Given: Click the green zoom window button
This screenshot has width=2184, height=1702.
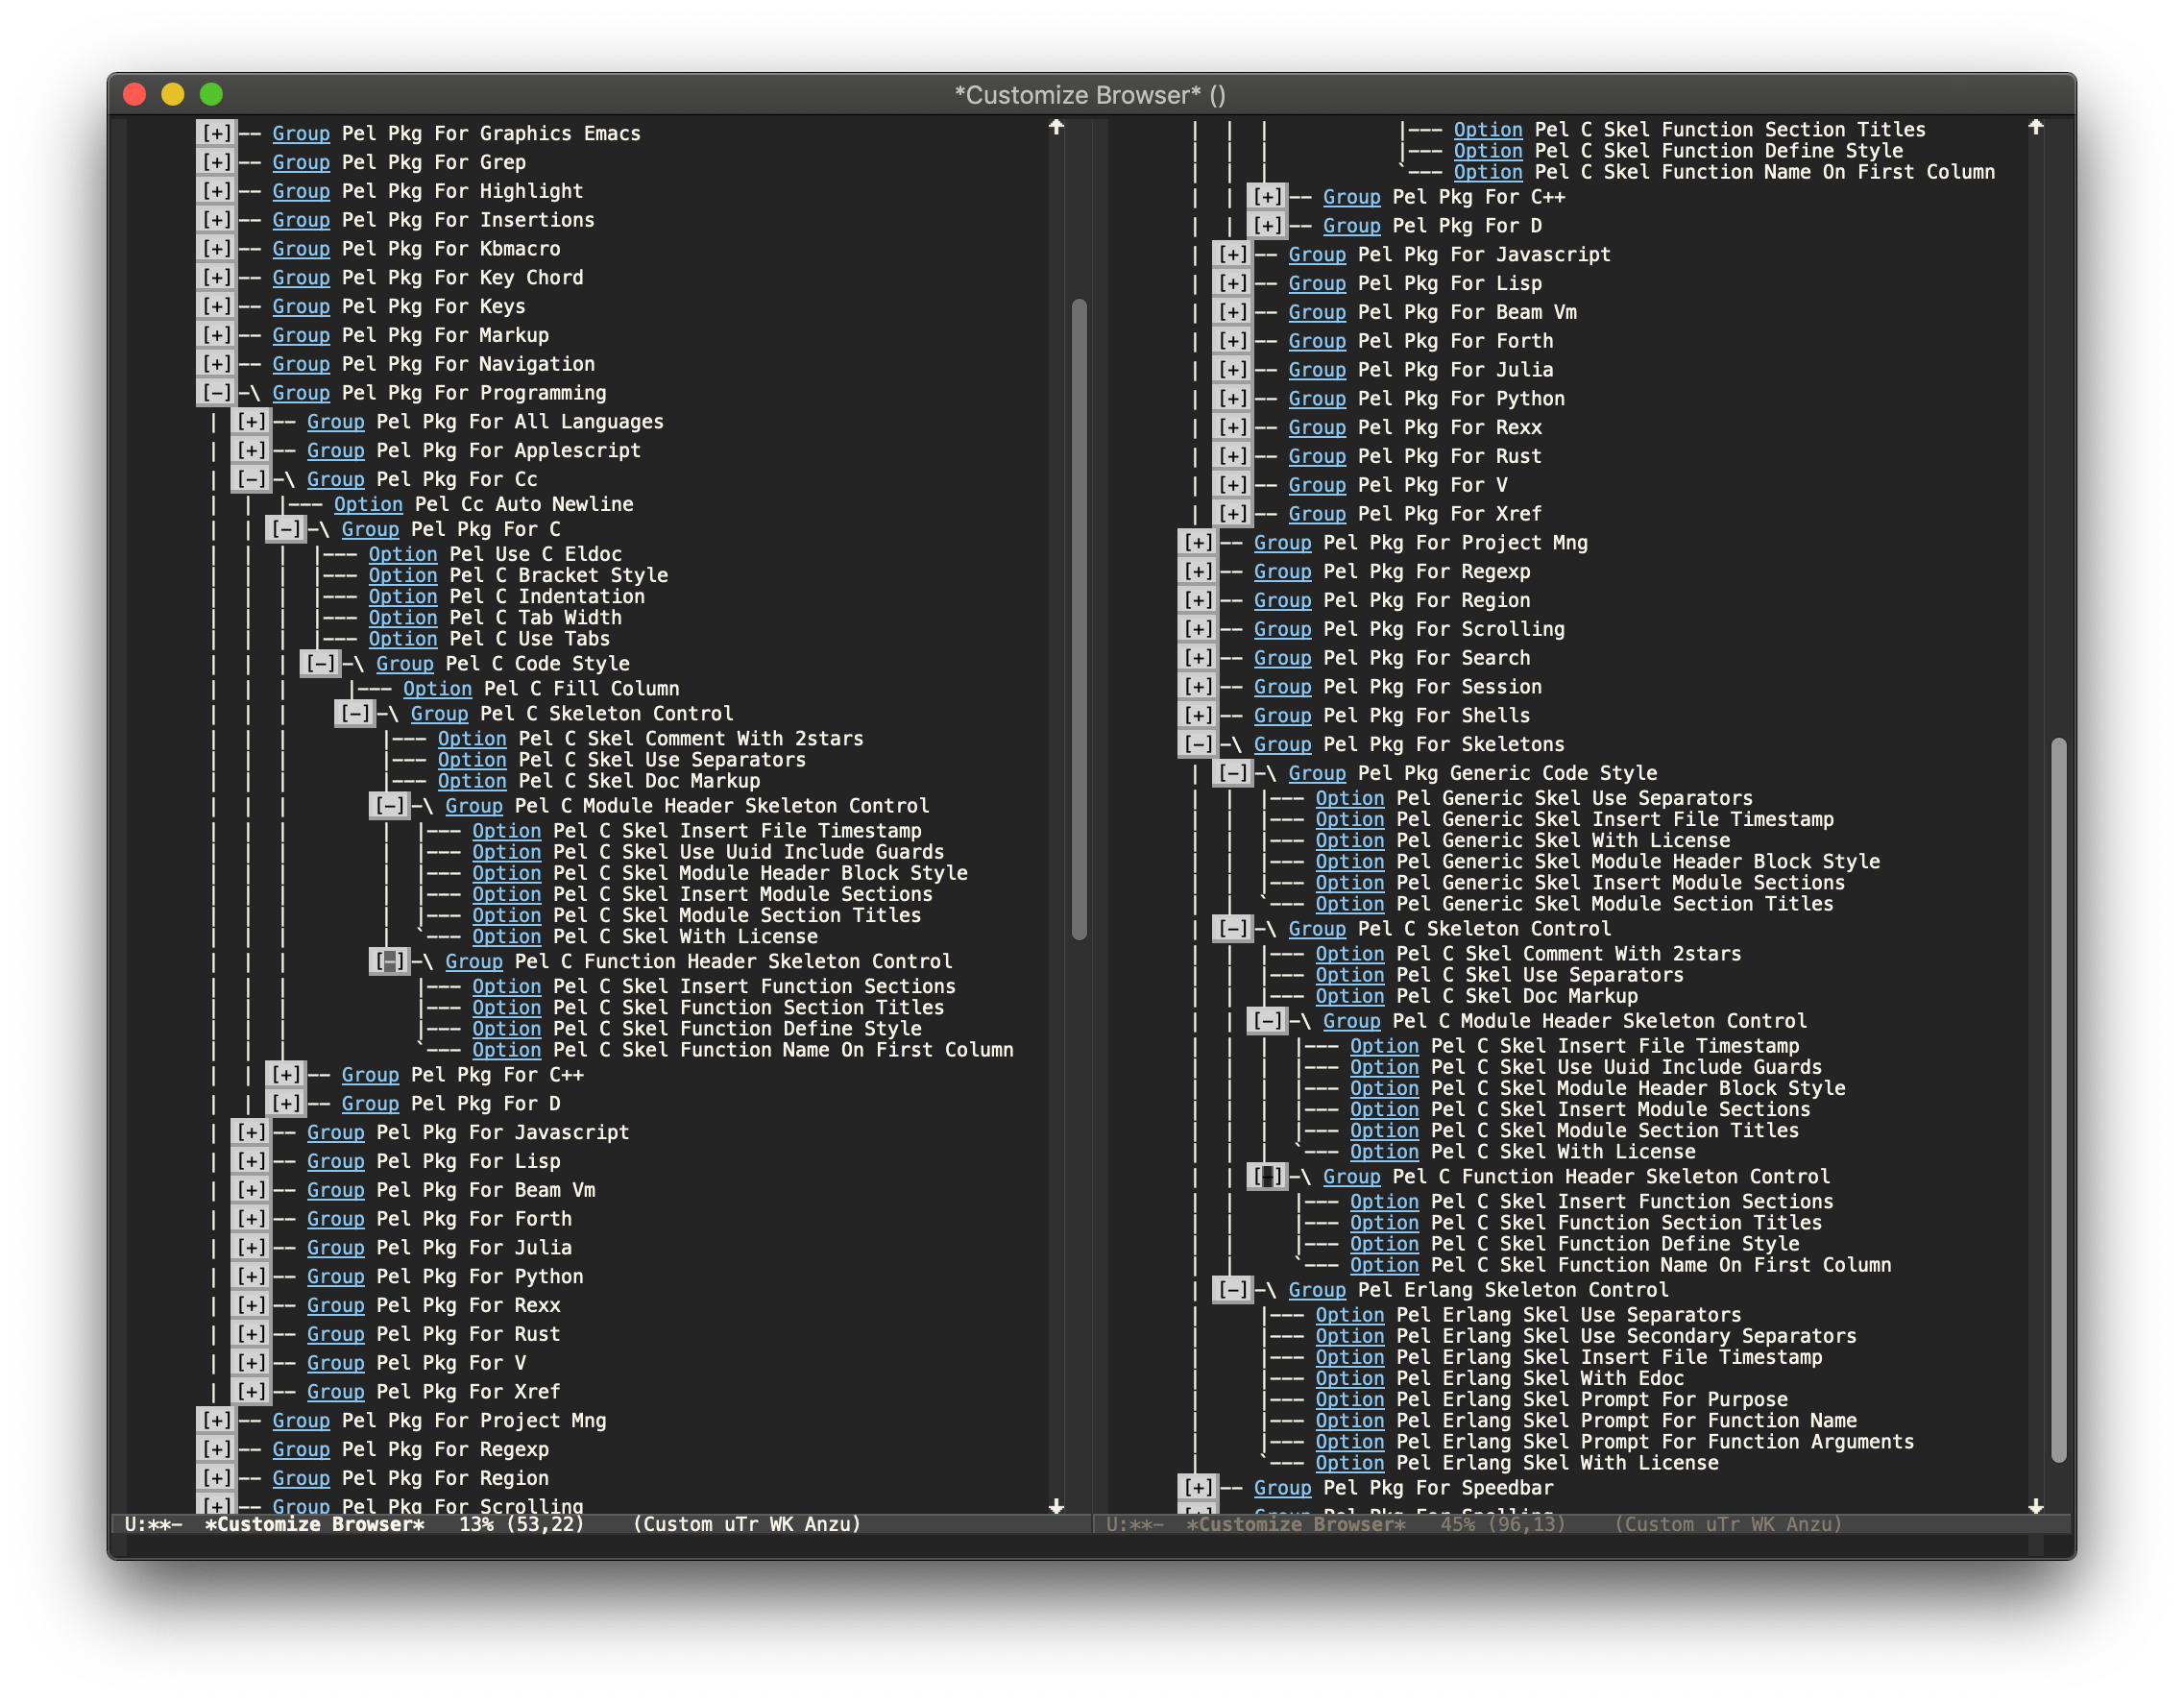Looking at the screenshot, I should (x=211, y=94).
